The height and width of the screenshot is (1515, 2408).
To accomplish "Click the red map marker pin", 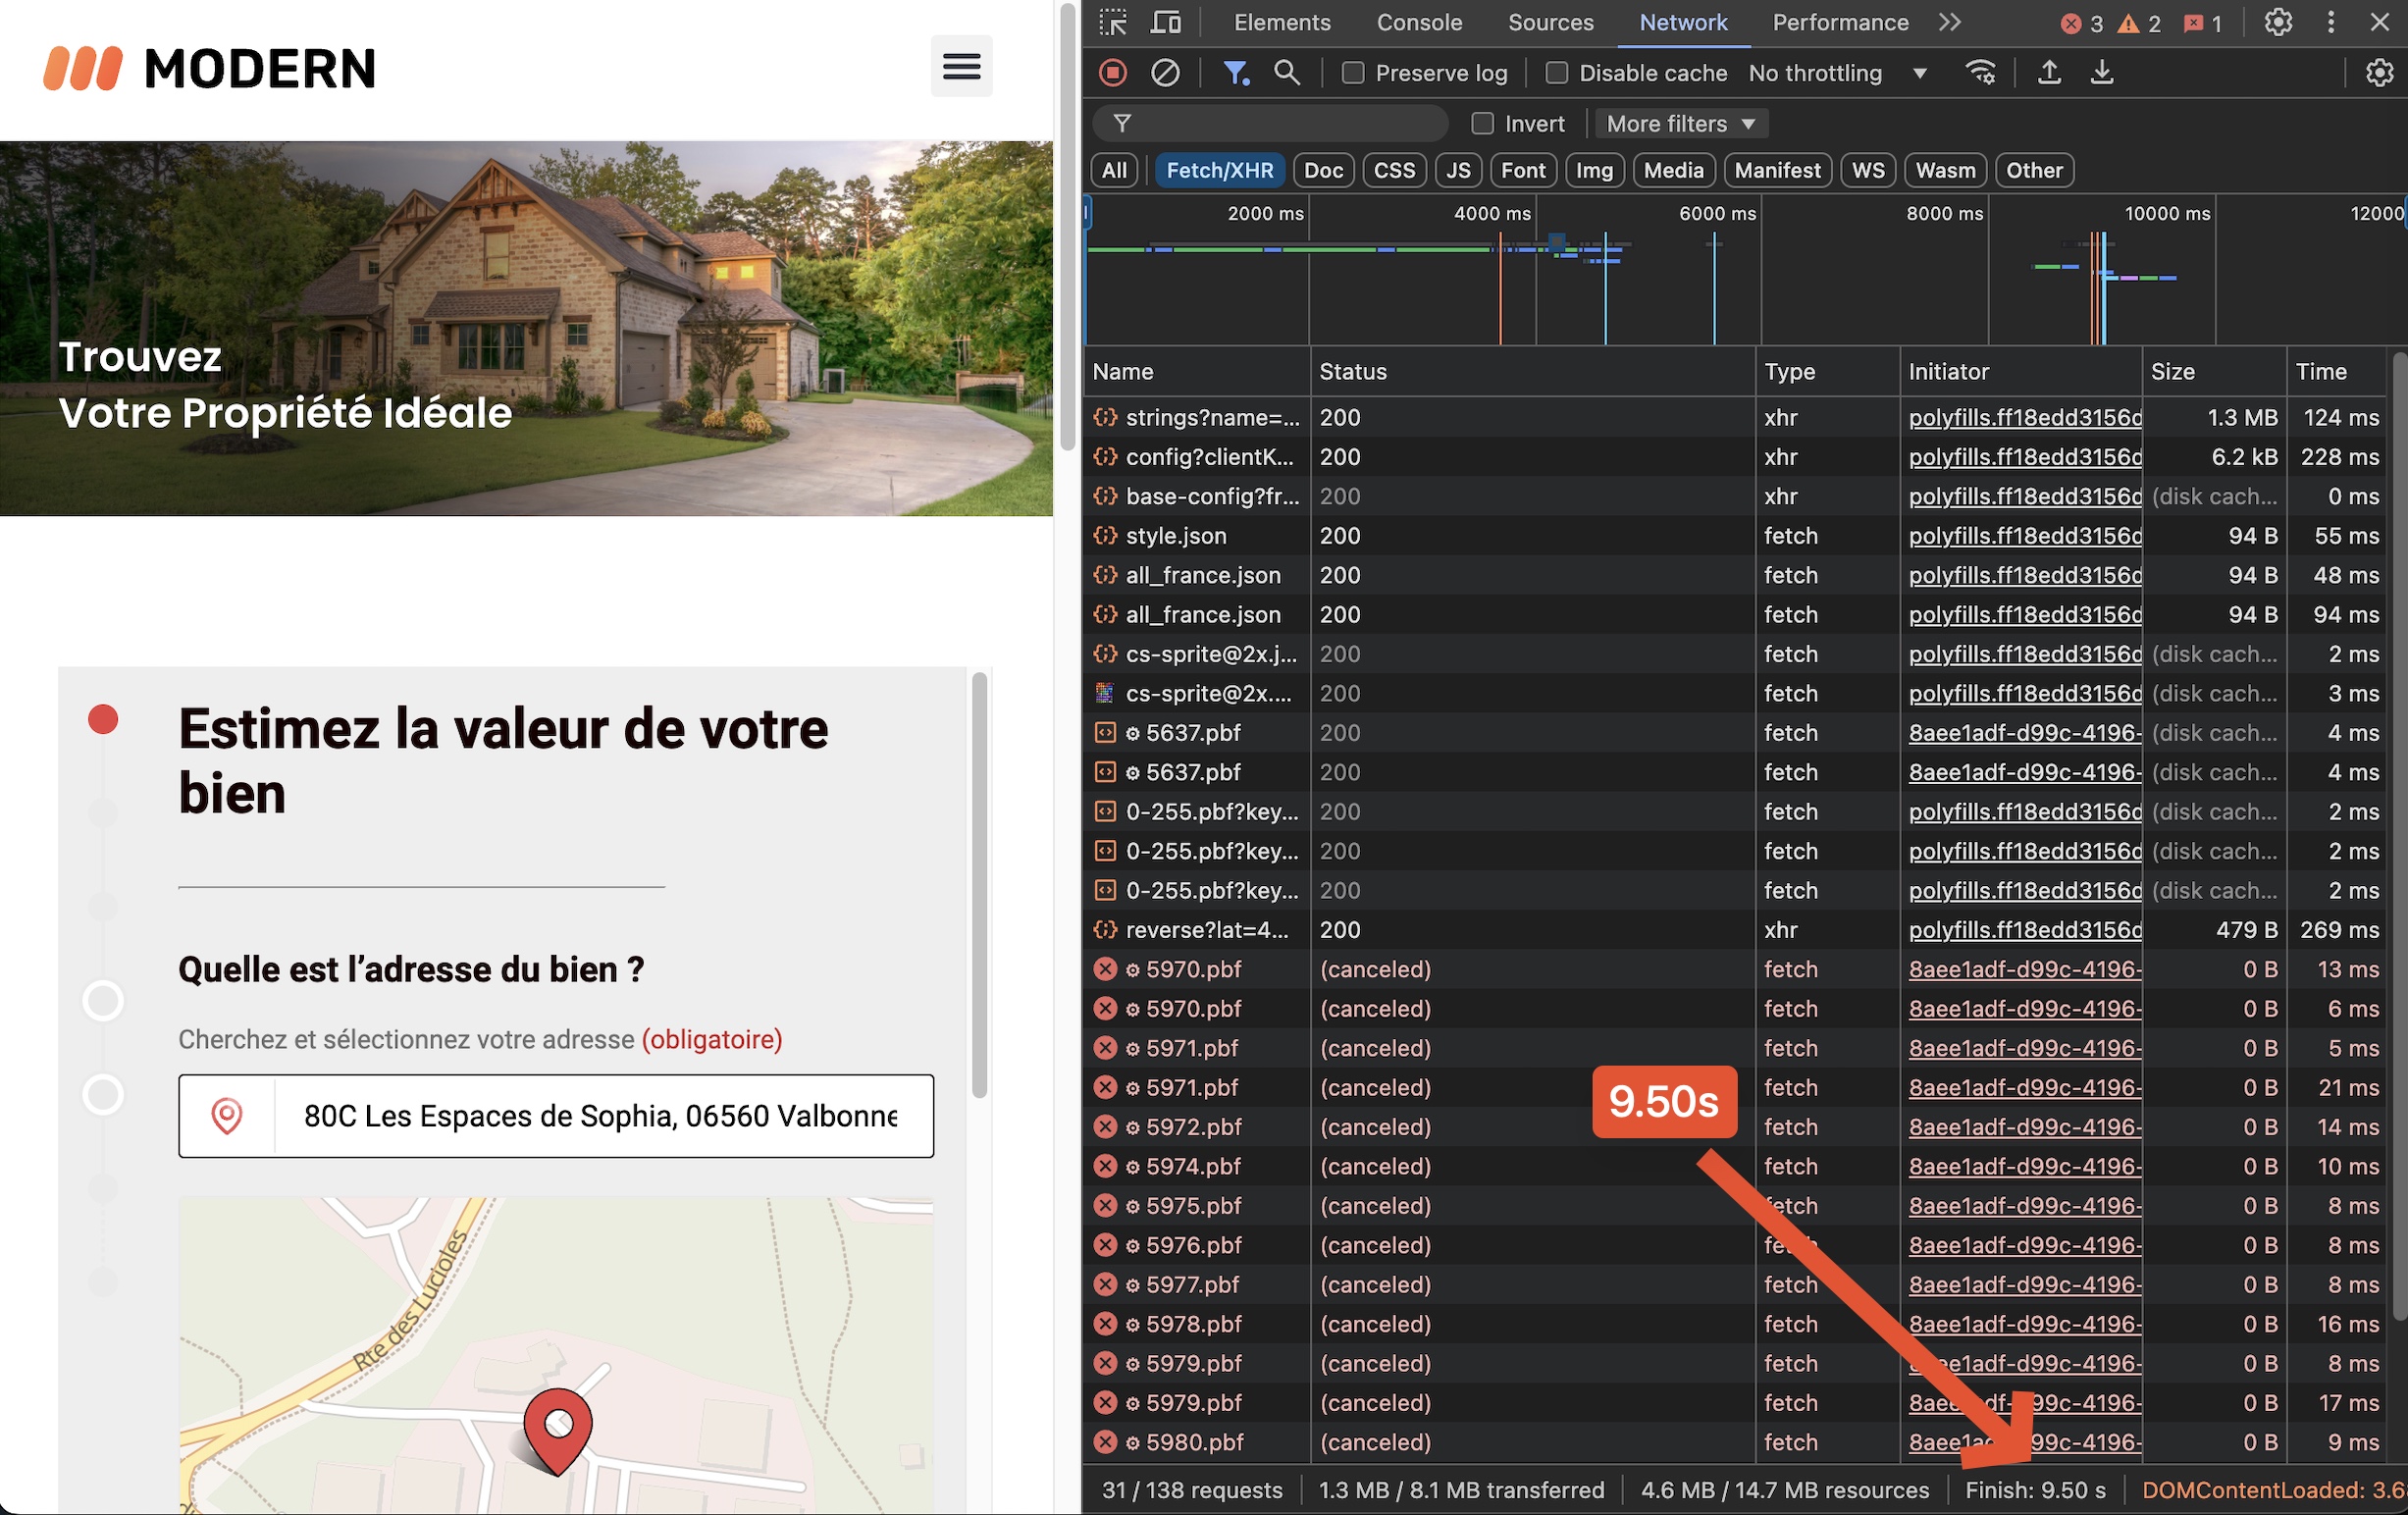I will click(x=558, y=1430).
